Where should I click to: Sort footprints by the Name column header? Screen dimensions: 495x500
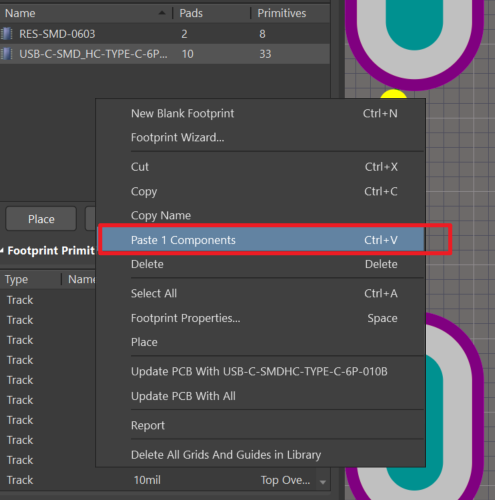(86, 13)
